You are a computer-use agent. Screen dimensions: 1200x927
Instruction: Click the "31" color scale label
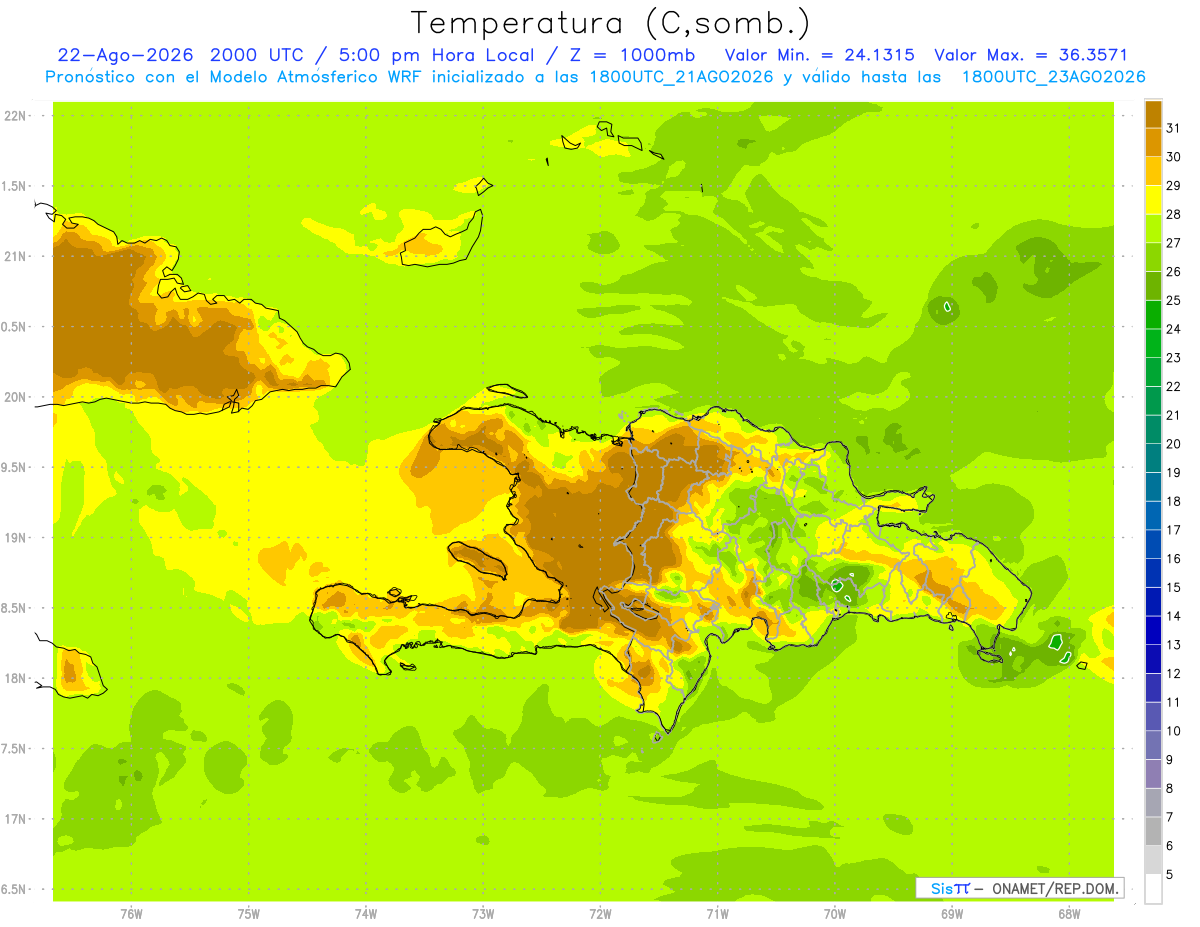[1174, 128]
